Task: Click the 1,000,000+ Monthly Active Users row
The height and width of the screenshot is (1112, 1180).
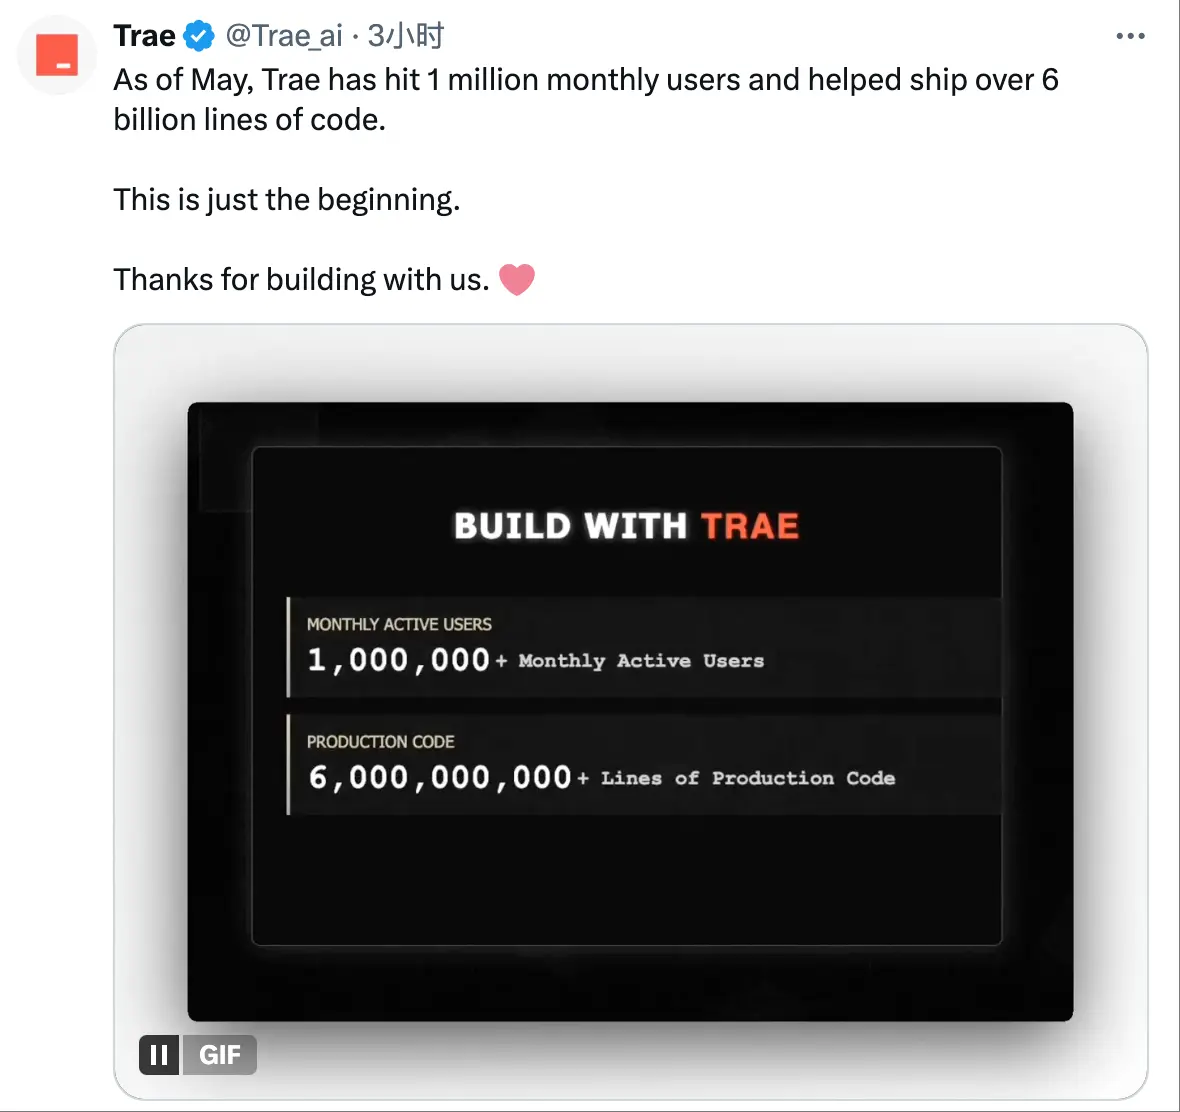Action: point(645,648)
